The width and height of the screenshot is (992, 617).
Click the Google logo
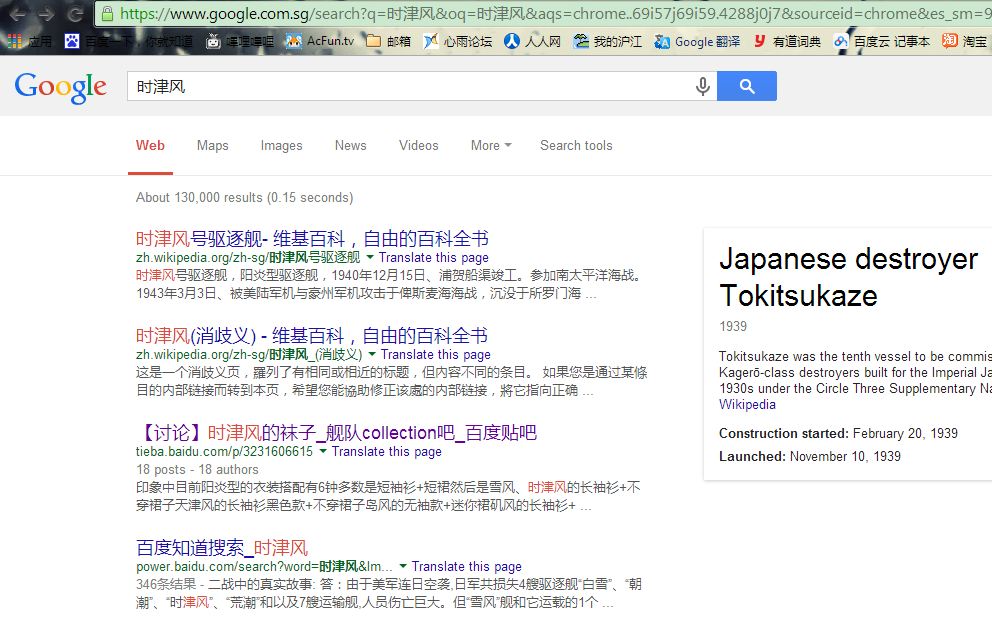(x=61, y=87)
